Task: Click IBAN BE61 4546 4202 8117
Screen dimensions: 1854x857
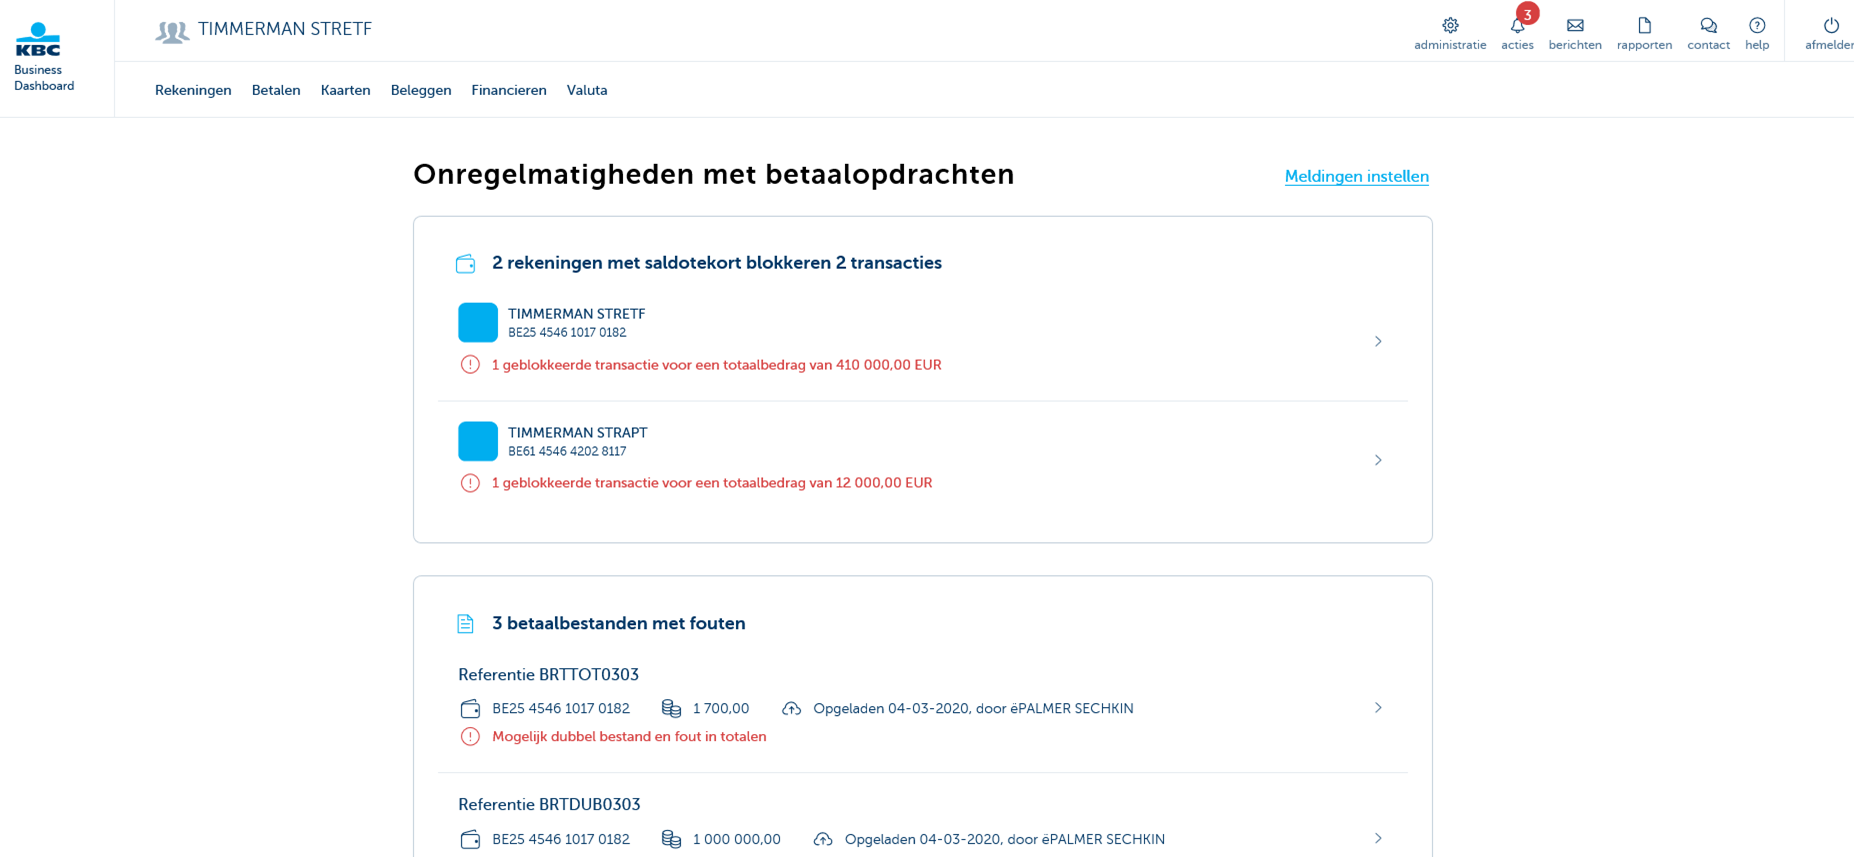Action: click(567, 451)
